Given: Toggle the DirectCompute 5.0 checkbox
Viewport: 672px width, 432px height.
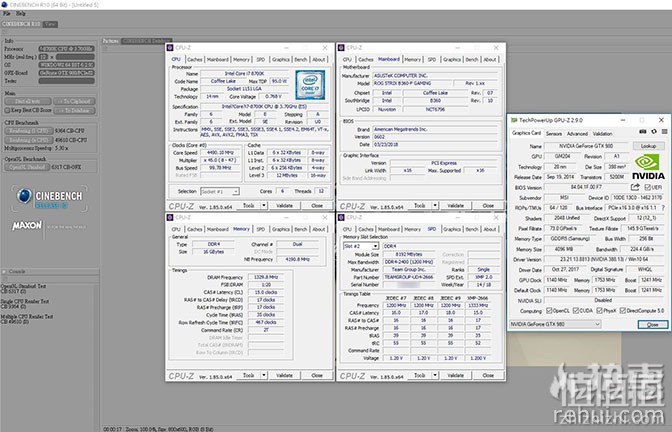Looking at the screenshot, I should pyautogui.click(x=623, y=310).
